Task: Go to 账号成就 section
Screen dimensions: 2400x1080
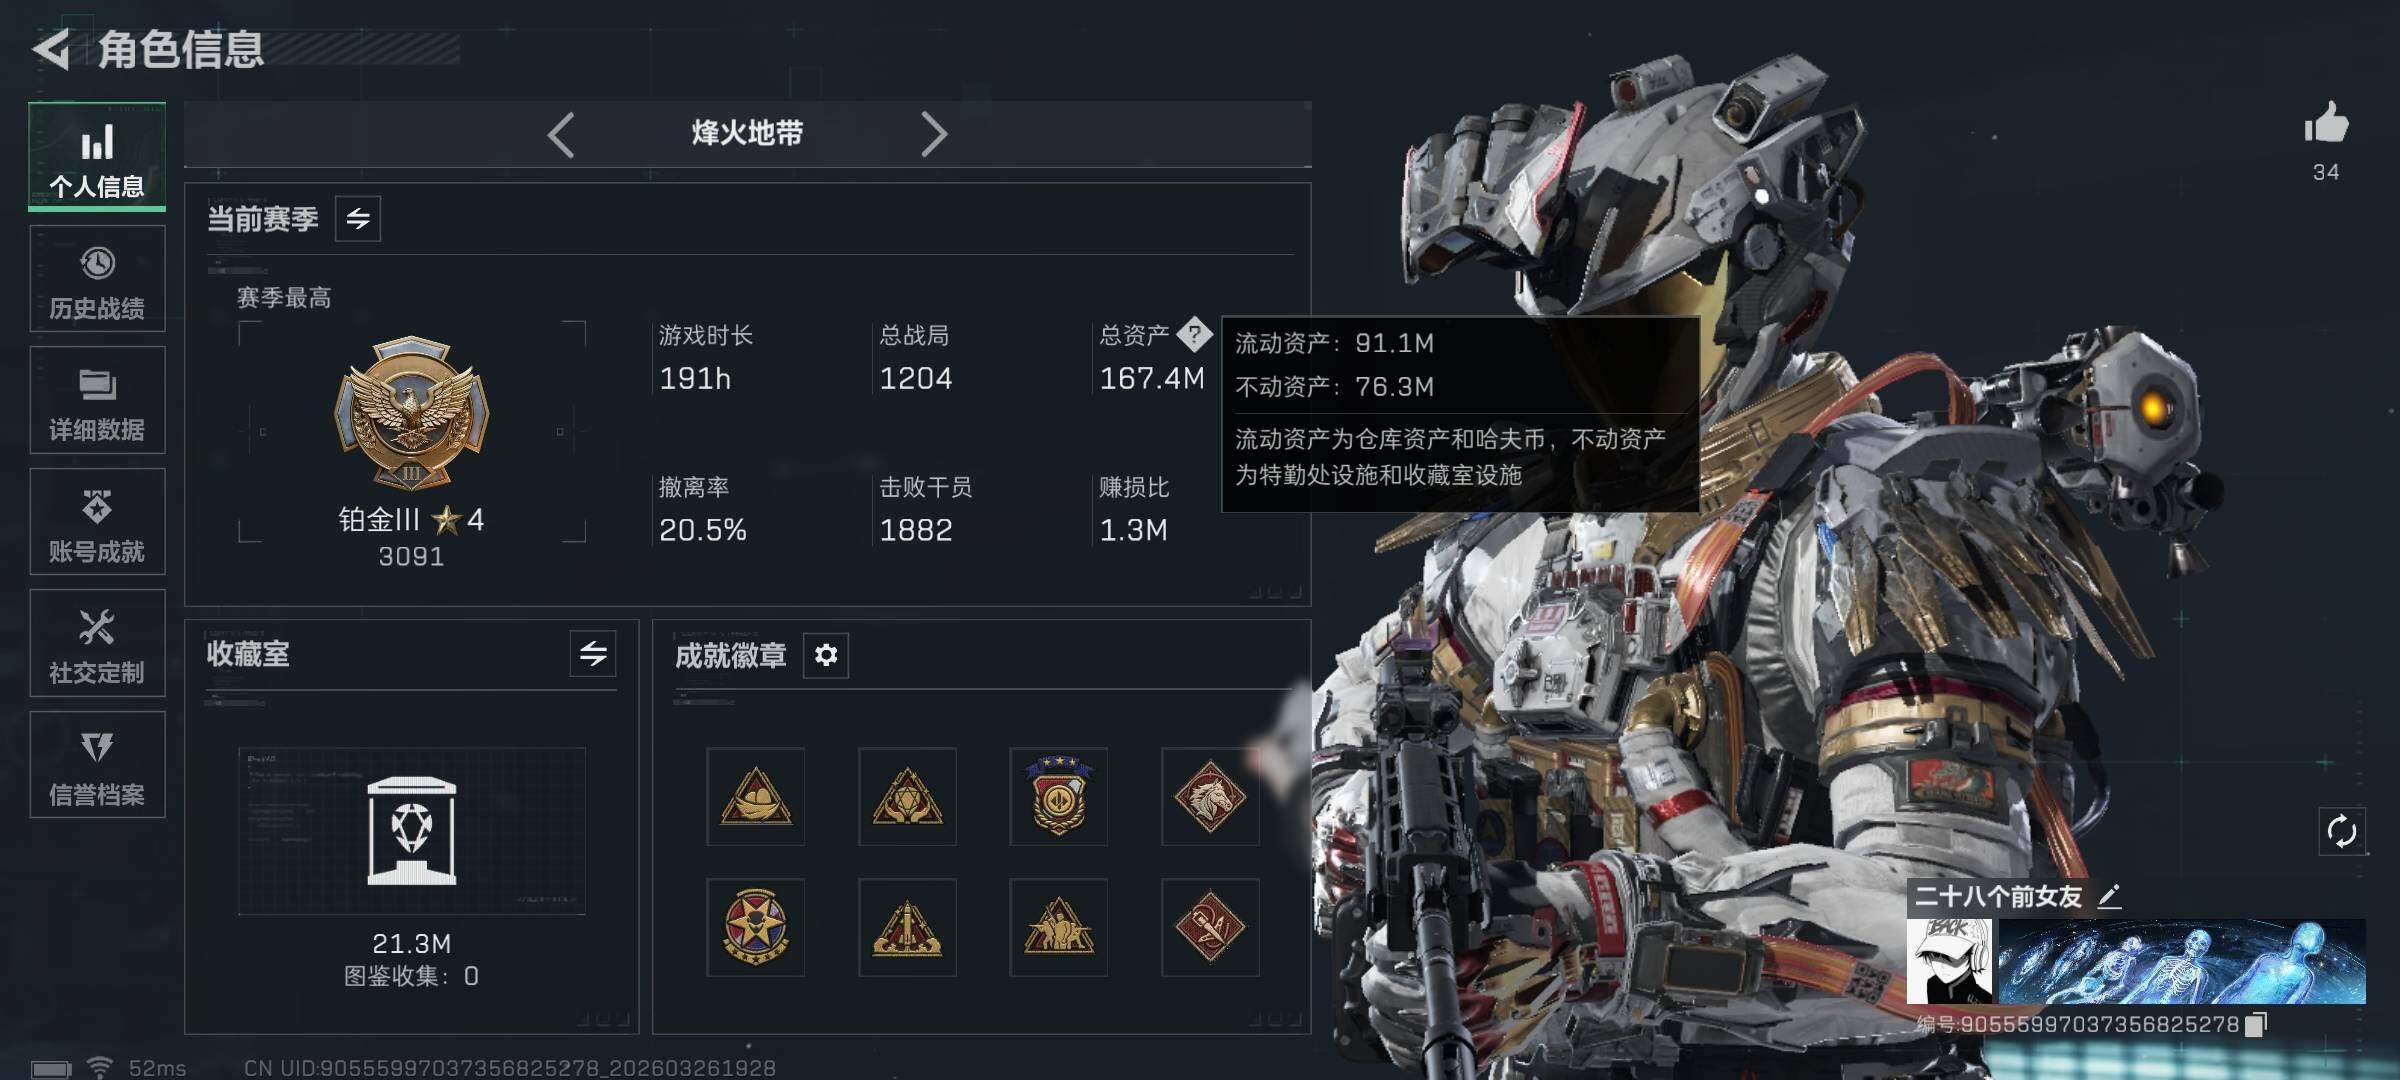Action: point(97,522)
